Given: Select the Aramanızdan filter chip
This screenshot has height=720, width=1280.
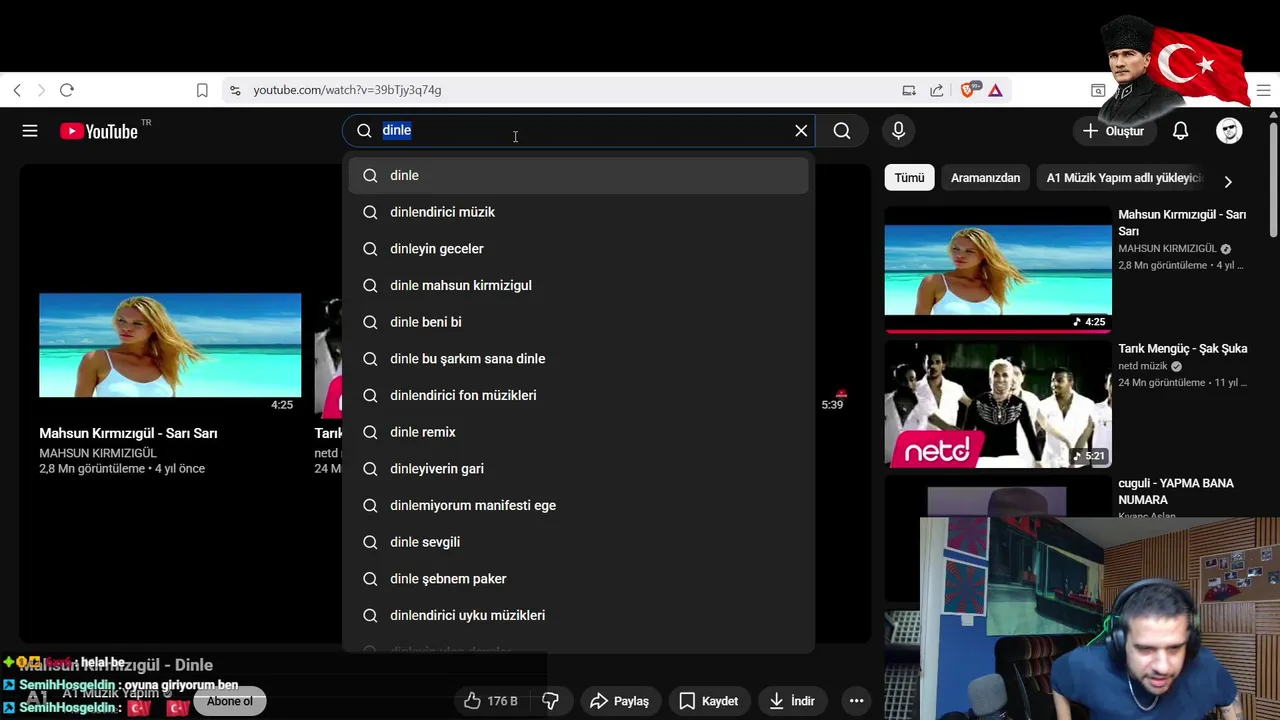Looking at the screenshot, I should (985, 178).
